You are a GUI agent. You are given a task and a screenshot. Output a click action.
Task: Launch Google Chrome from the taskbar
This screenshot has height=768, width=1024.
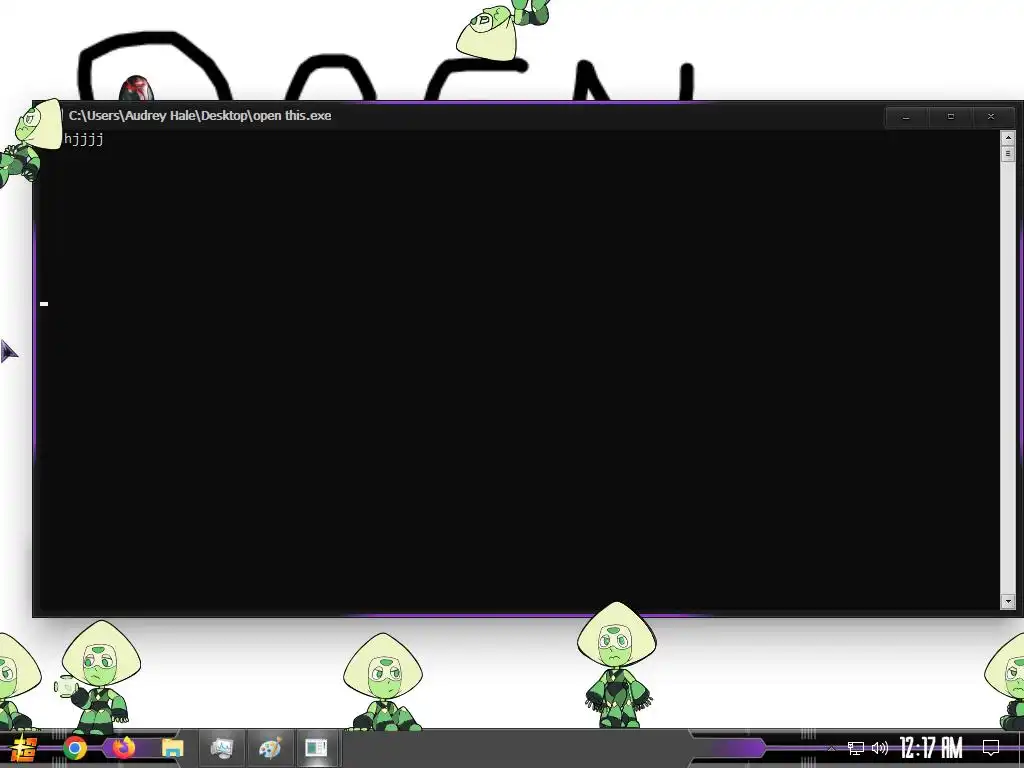point(74,748)
